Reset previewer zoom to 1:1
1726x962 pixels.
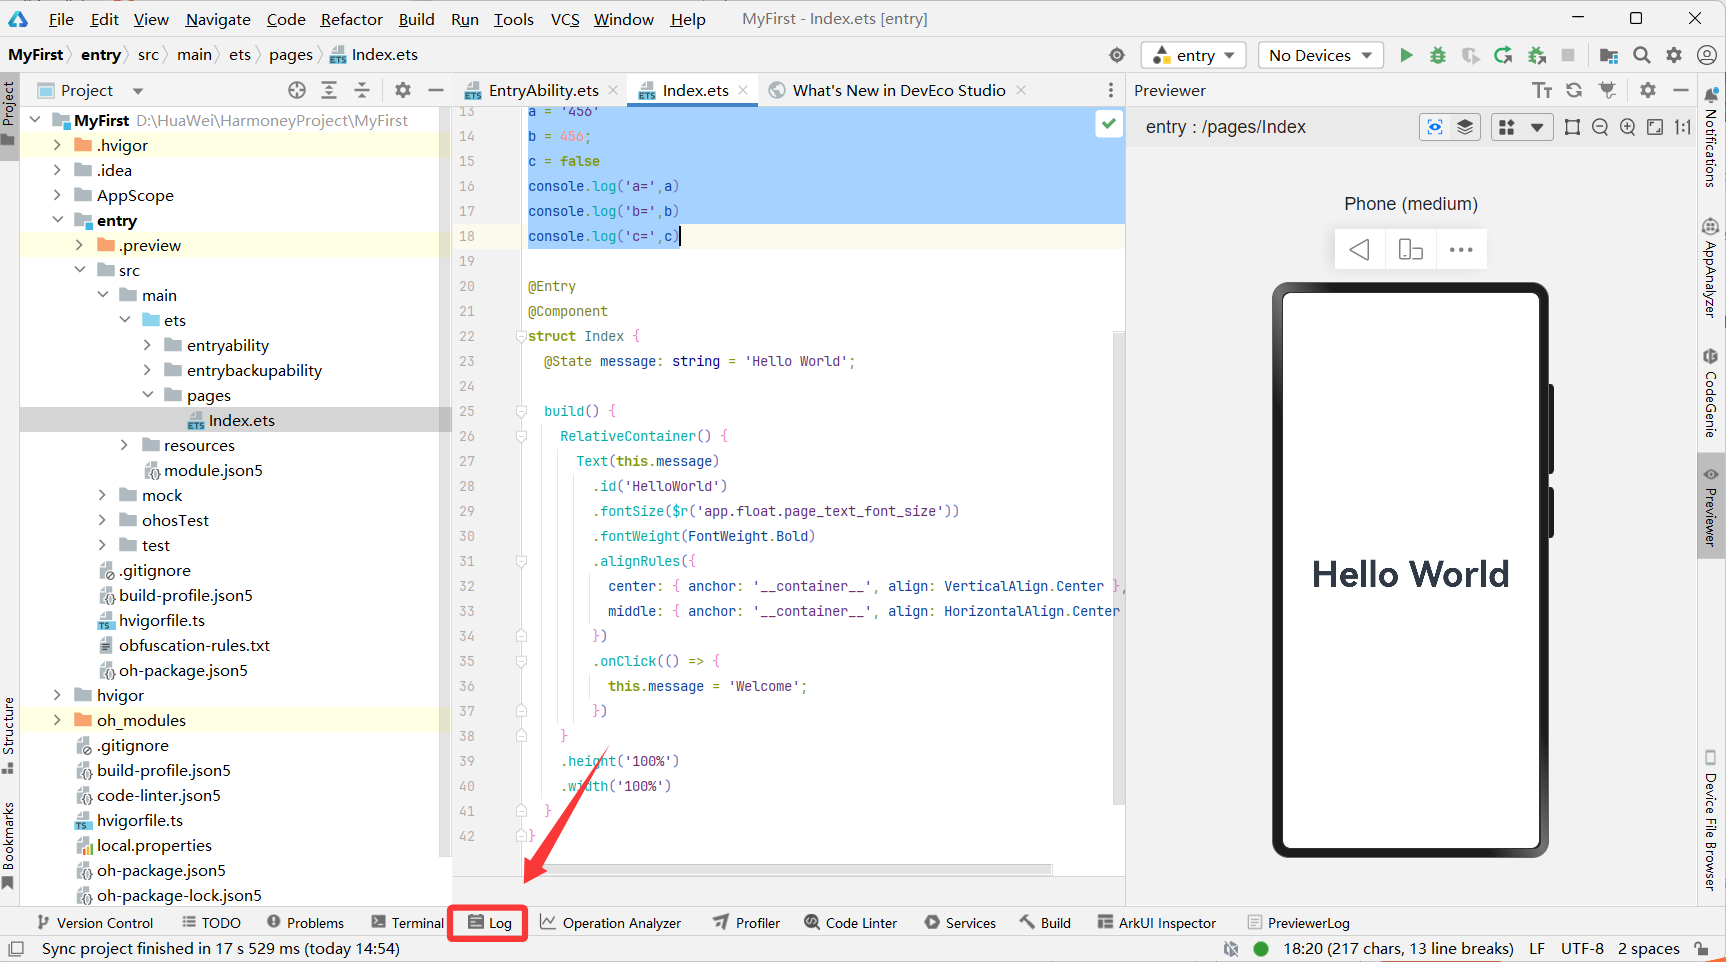1683,127
